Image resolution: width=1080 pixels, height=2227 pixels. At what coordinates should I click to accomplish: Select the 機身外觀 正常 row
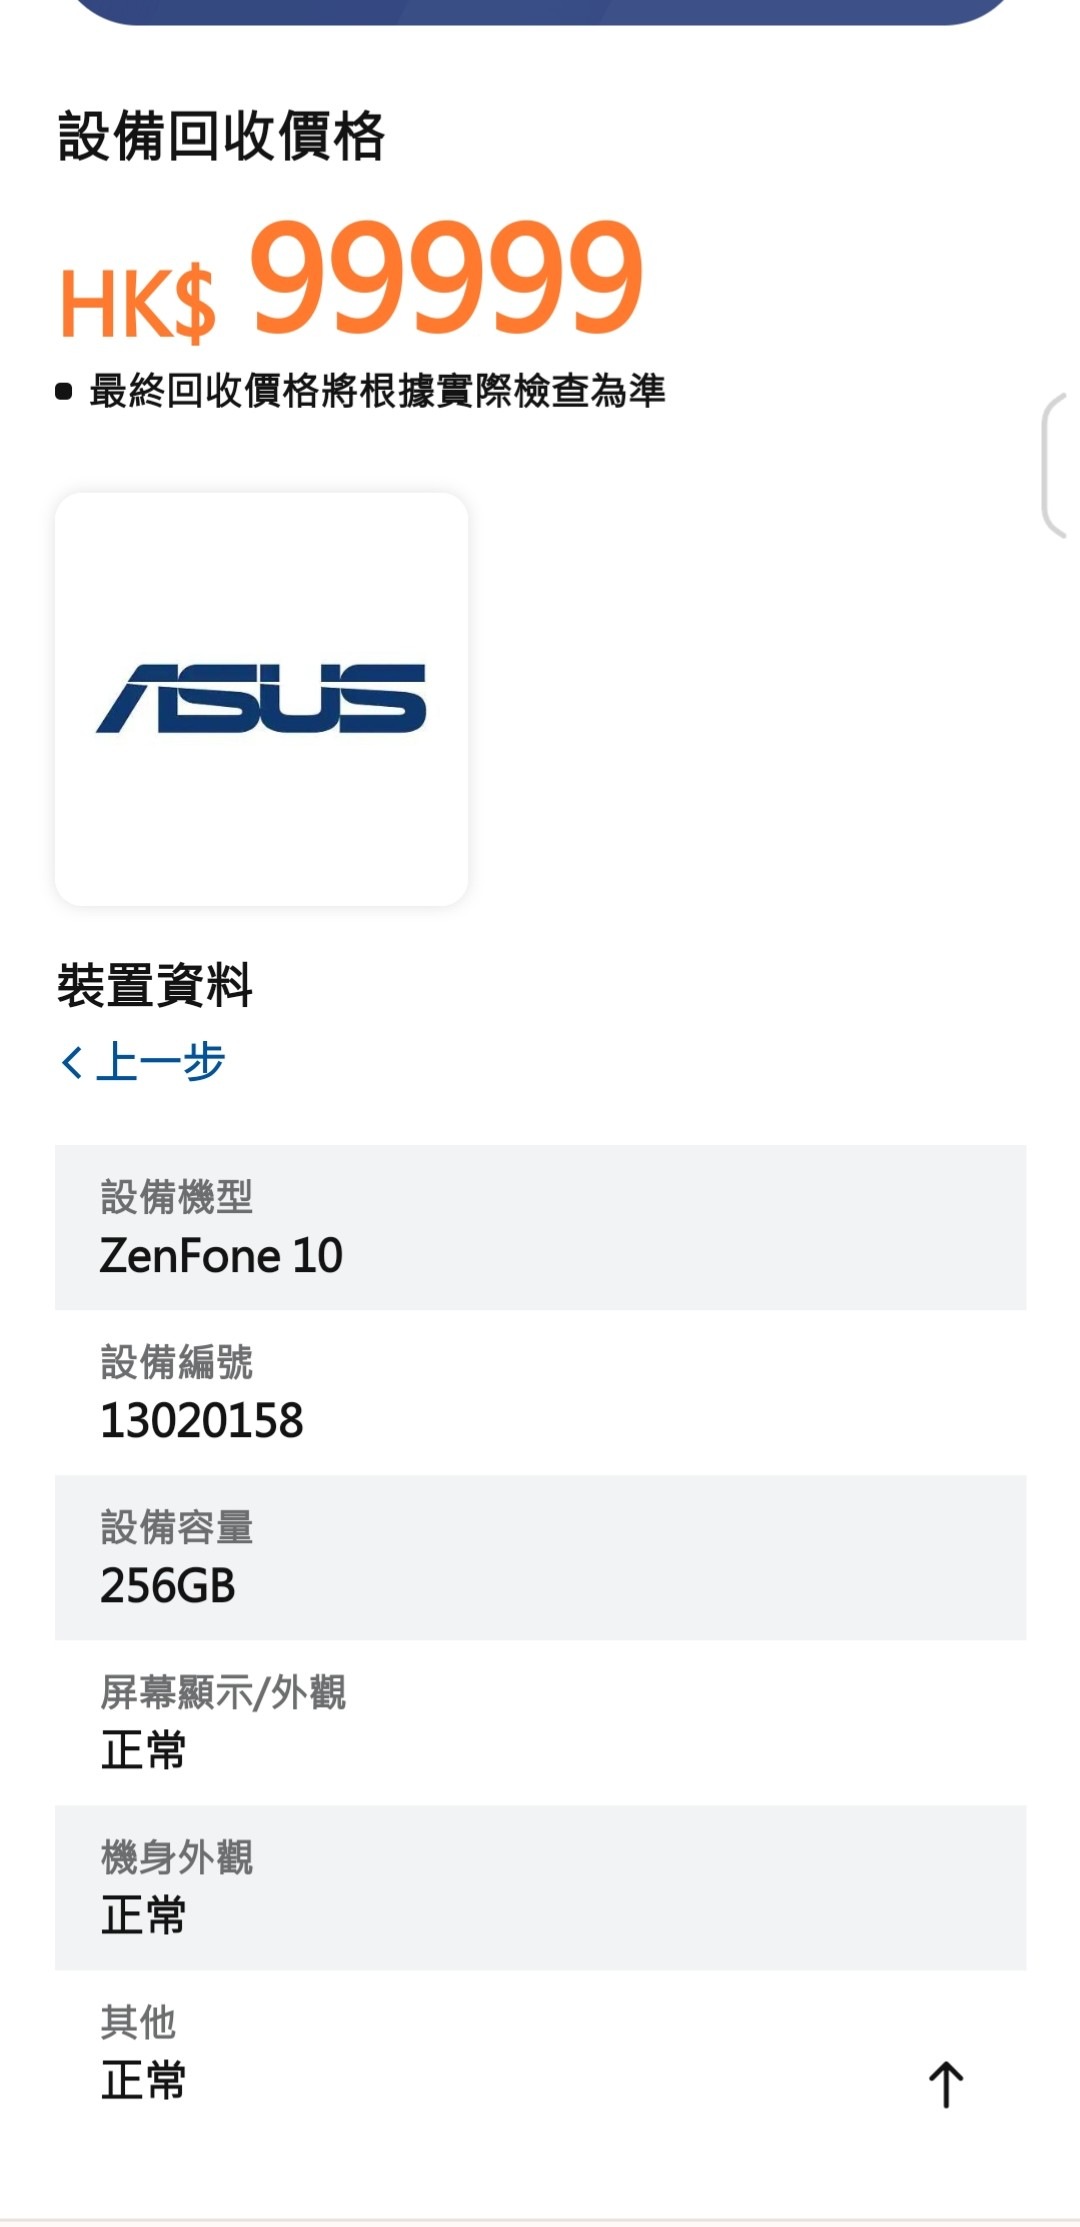540,1887
